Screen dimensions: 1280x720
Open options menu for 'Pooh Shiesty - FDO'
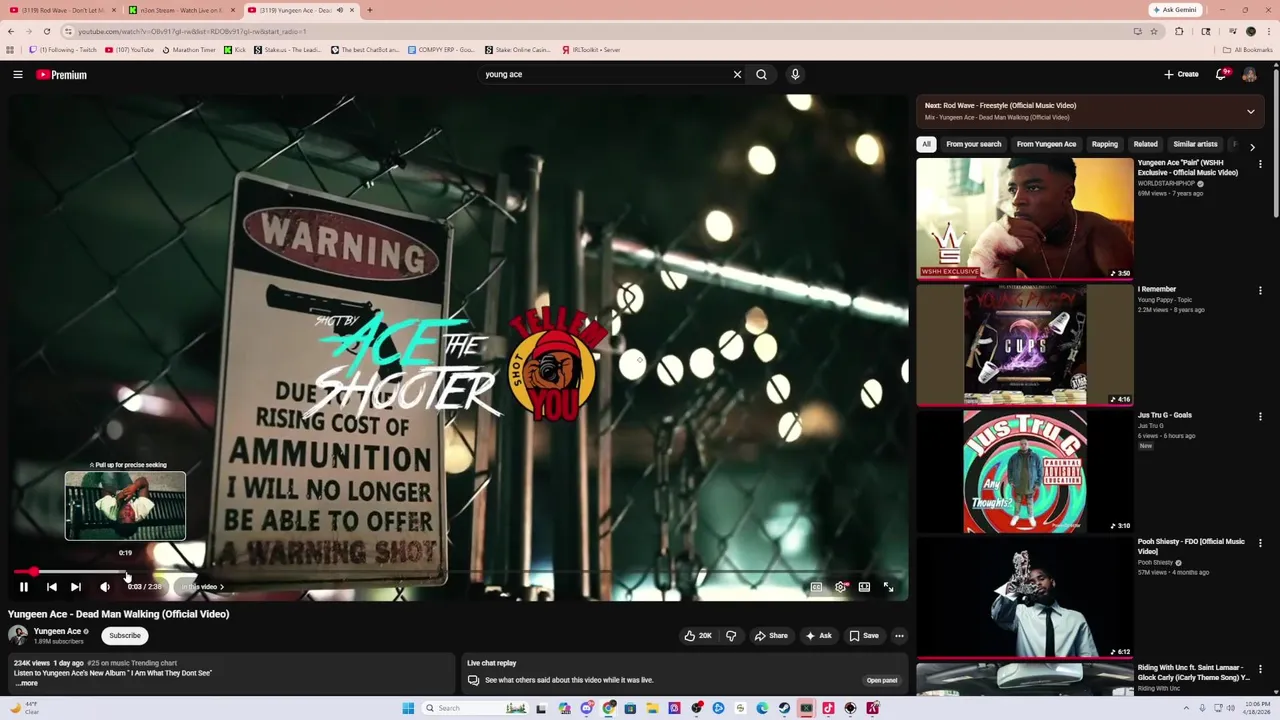(1260, 543)
